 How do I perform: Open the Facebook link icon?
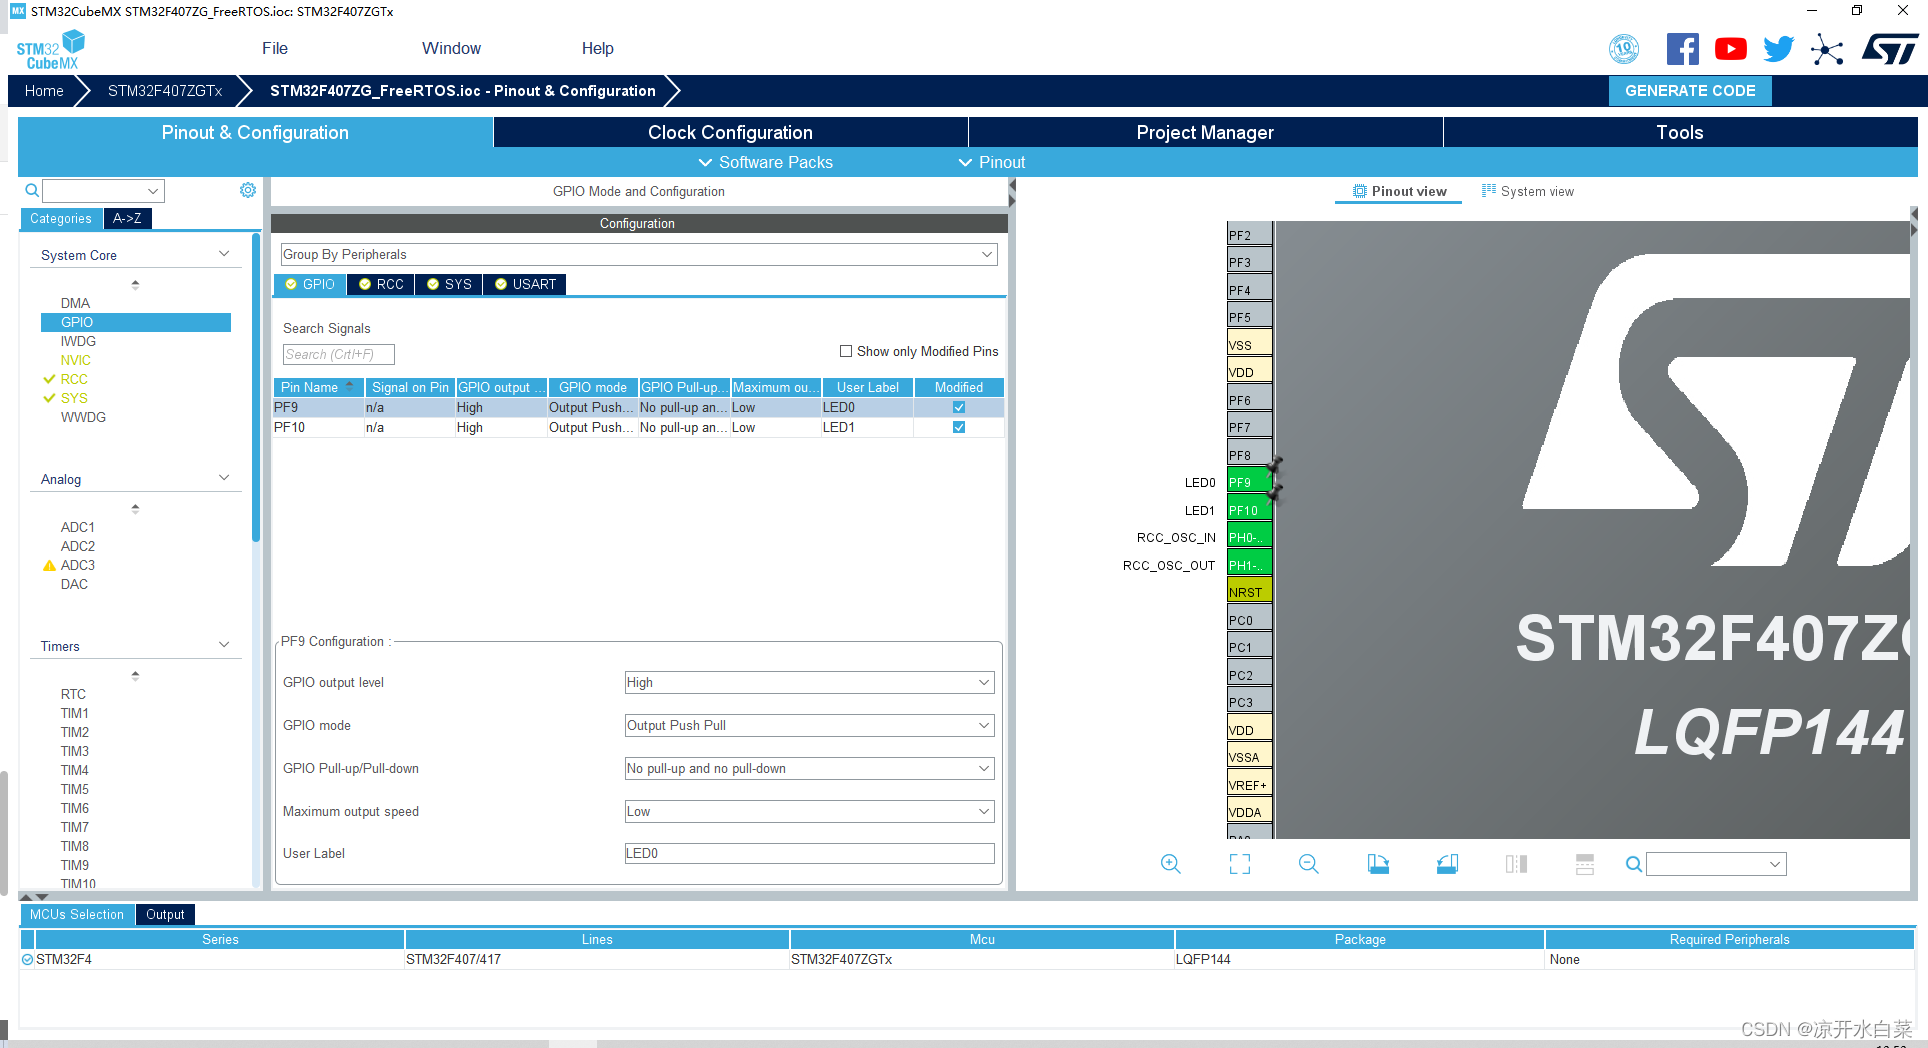click(x=1682, y=49)
